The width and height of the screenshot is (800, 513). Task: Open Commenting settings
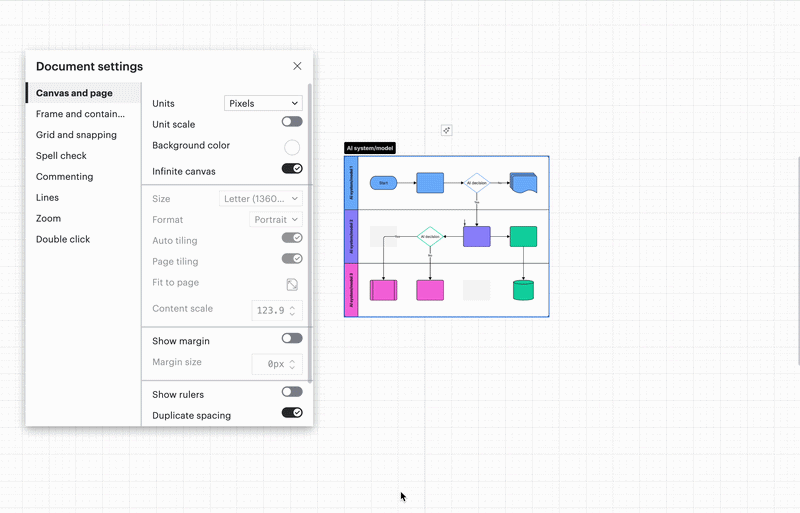coord(83,177)
